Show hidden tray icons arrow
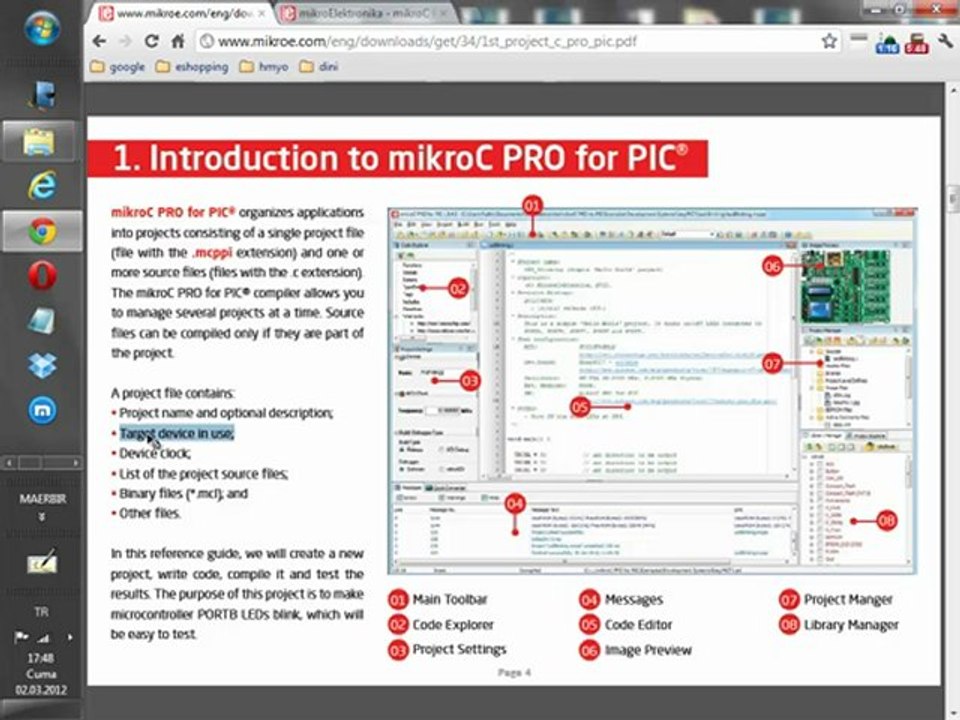Screen dimensions: 960x720 70,637
